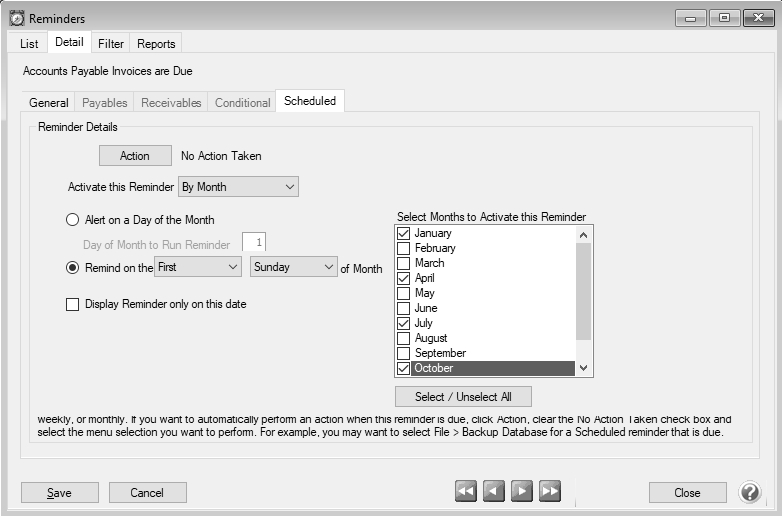Click the Reminders clock icon in title bar
782x516 pixels.
click(x=17, y=19)
